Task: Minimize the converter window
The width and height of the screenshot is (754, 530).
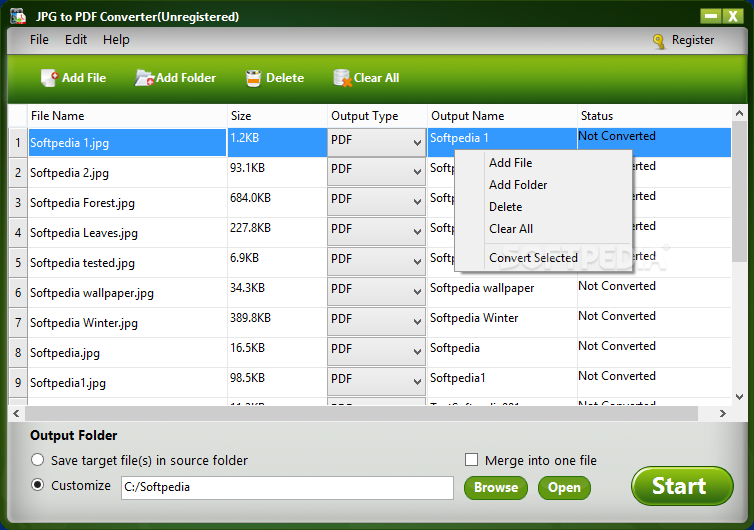Action: pyautogui.click(x=711, y=16)
